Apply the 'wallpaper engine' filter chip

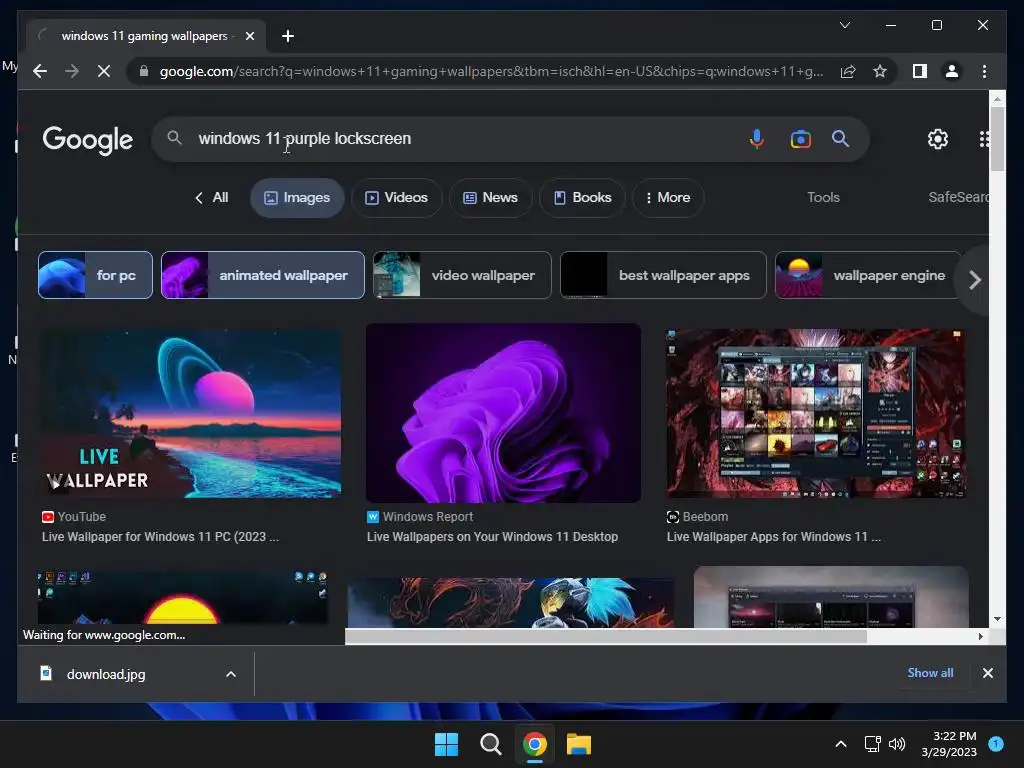869,275
